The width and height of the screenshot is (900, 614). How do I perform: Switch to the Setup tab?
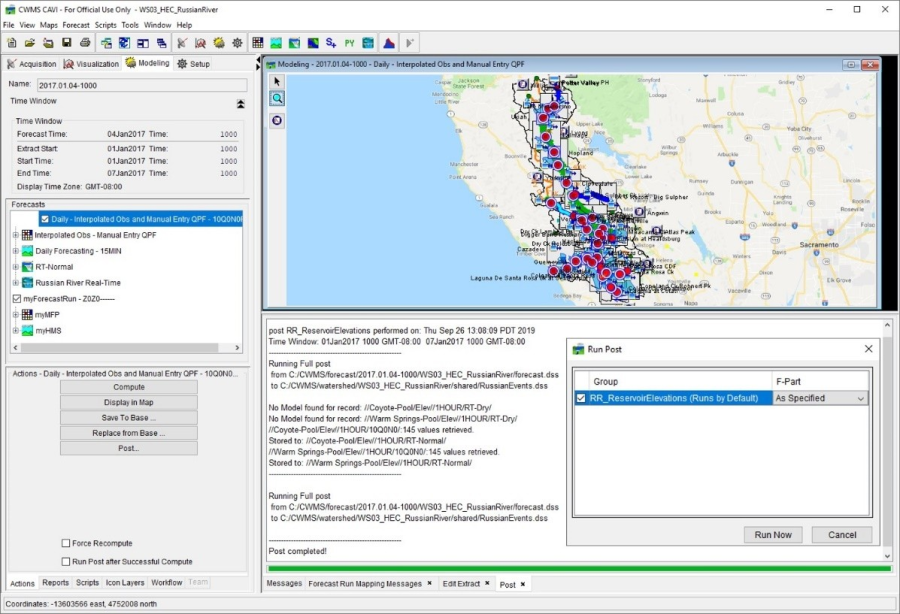pos(194,64)
